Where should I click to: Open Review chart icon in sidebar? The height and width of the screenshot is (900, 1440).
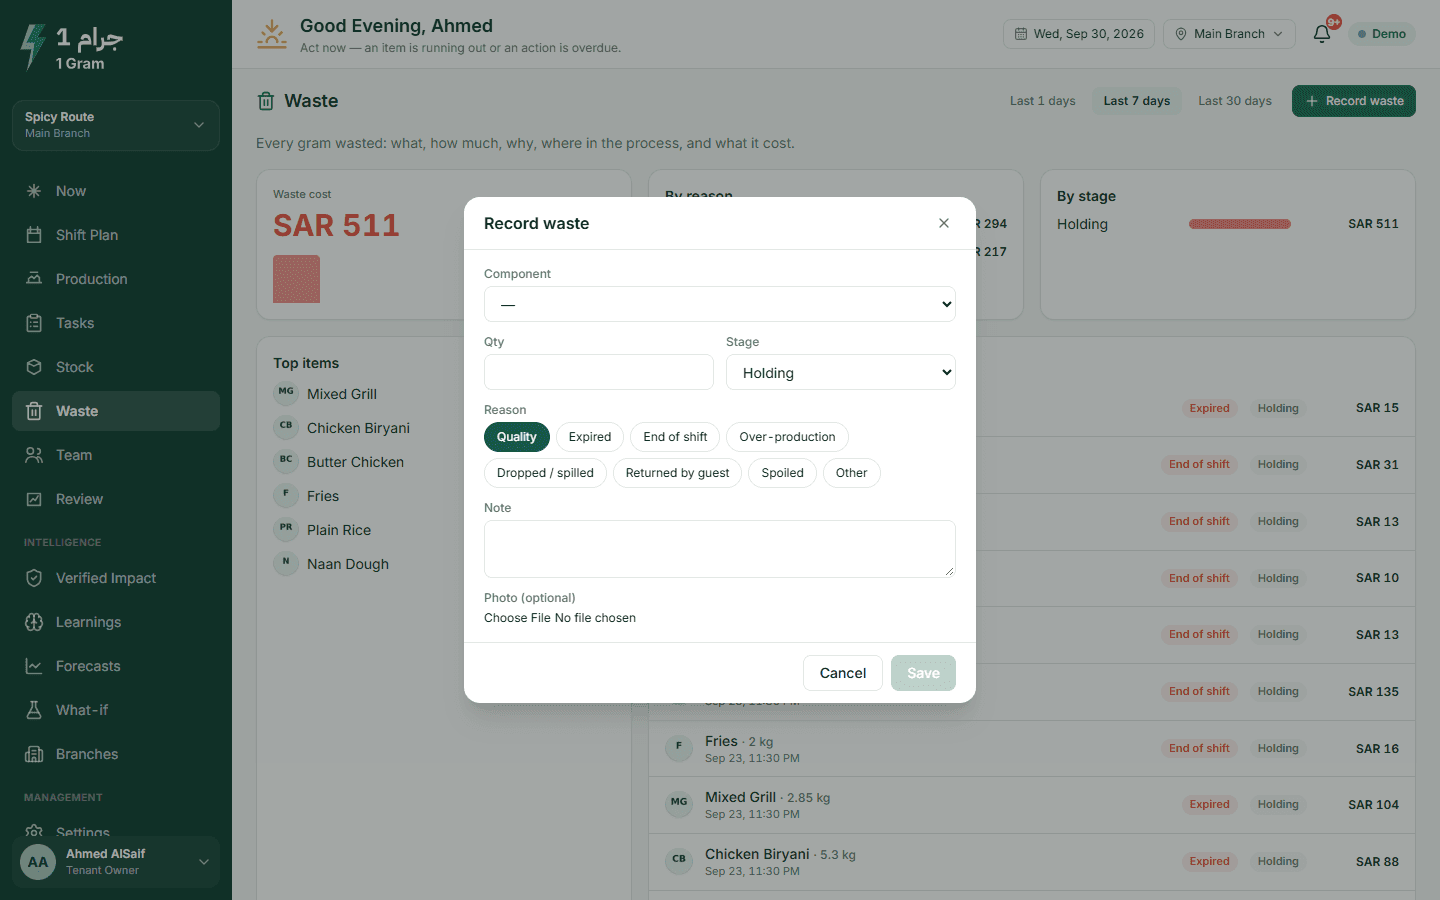[34, 499]
